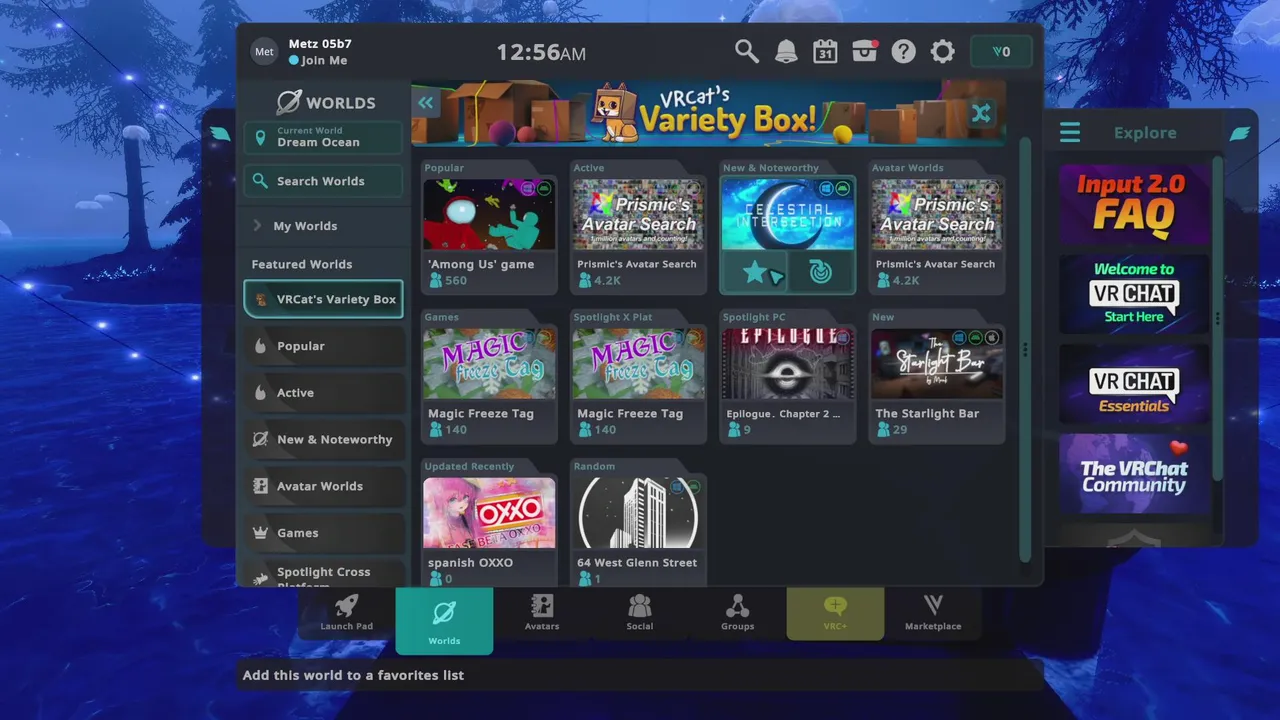Open the Marketplace tab

933,612
